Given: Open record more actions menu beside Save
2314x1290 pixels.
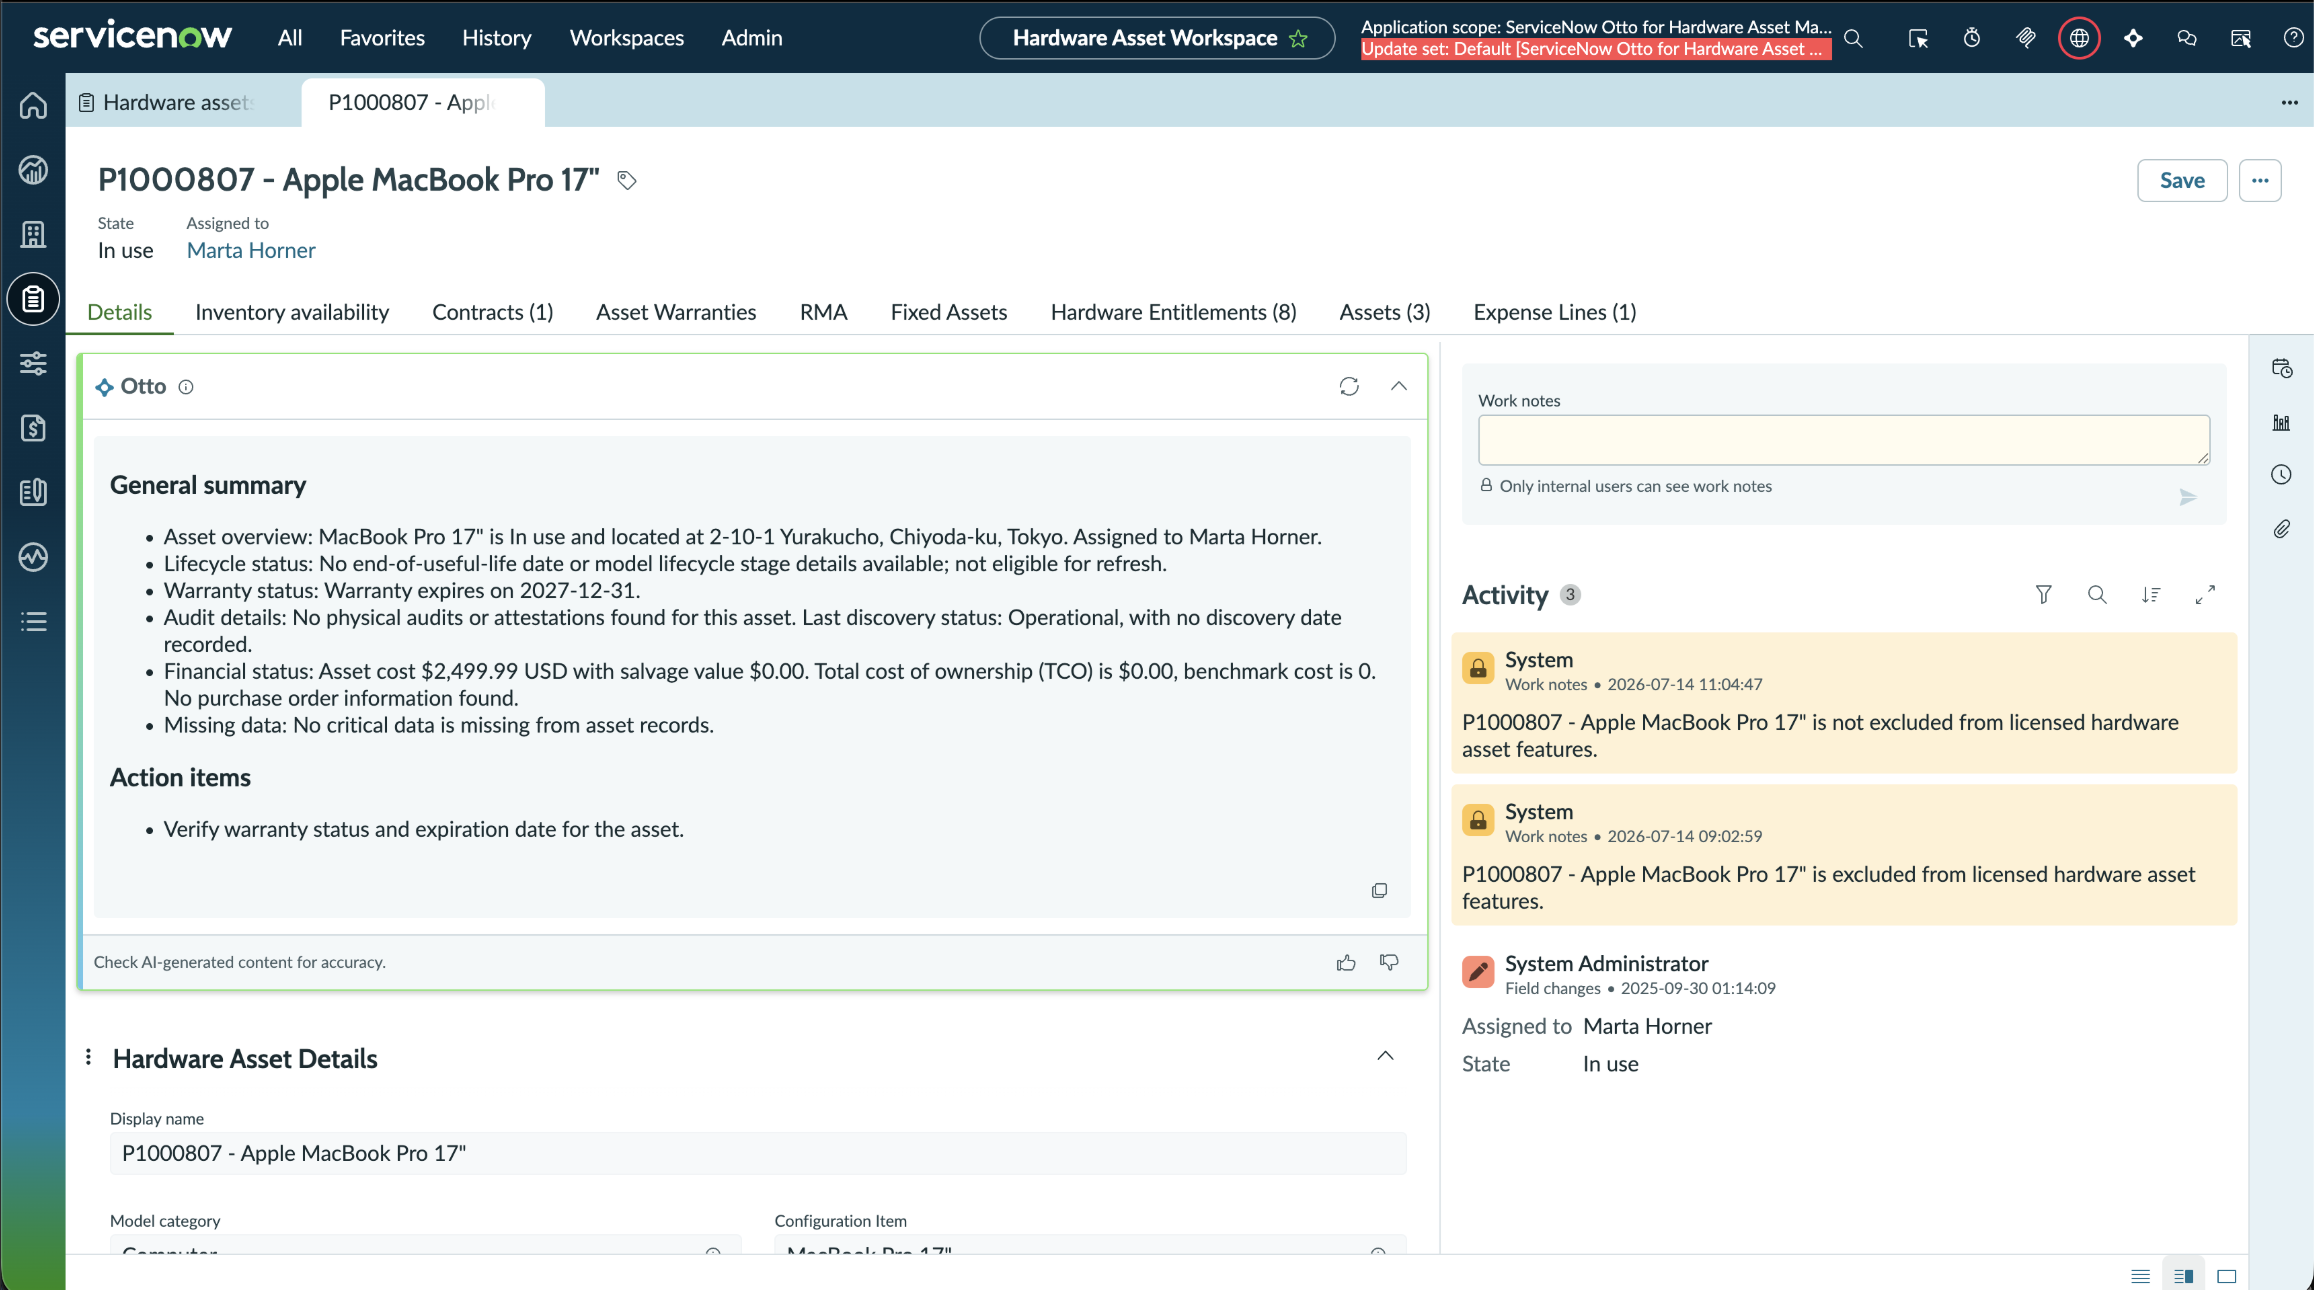Looking at the screenshot, I should point(2260,181).
